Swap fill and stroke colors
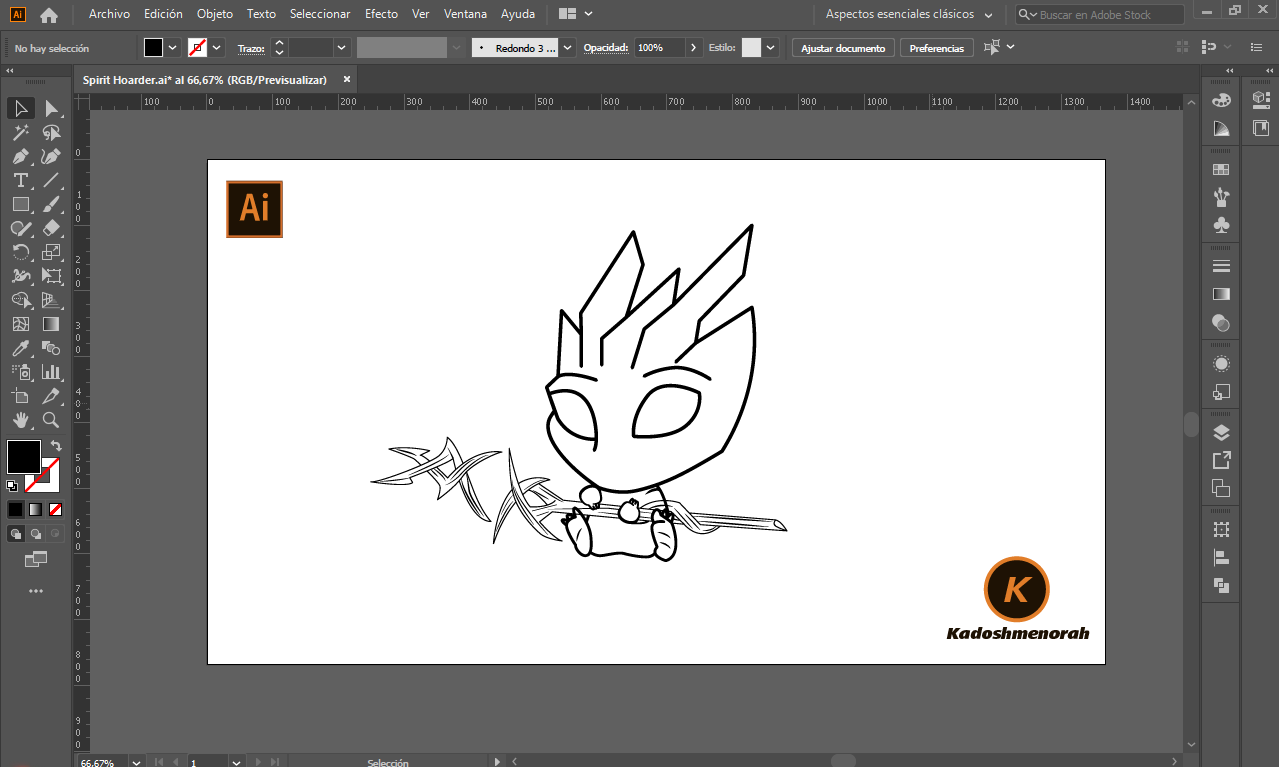 (57, 446)
